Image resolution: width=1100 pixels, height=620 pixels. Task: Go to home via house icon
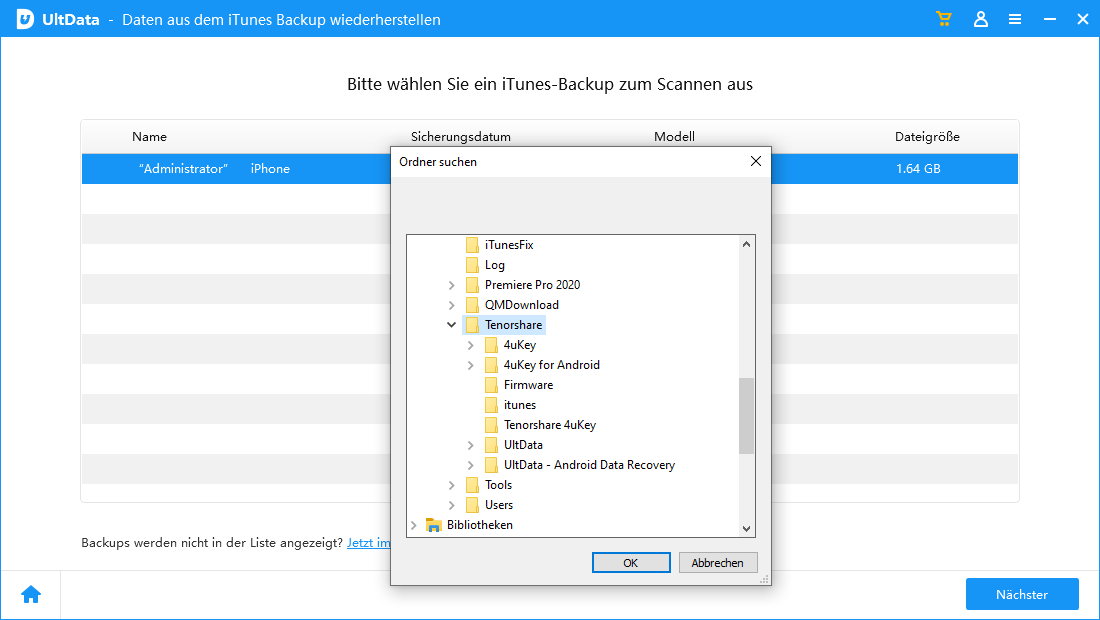pos(31,595)
